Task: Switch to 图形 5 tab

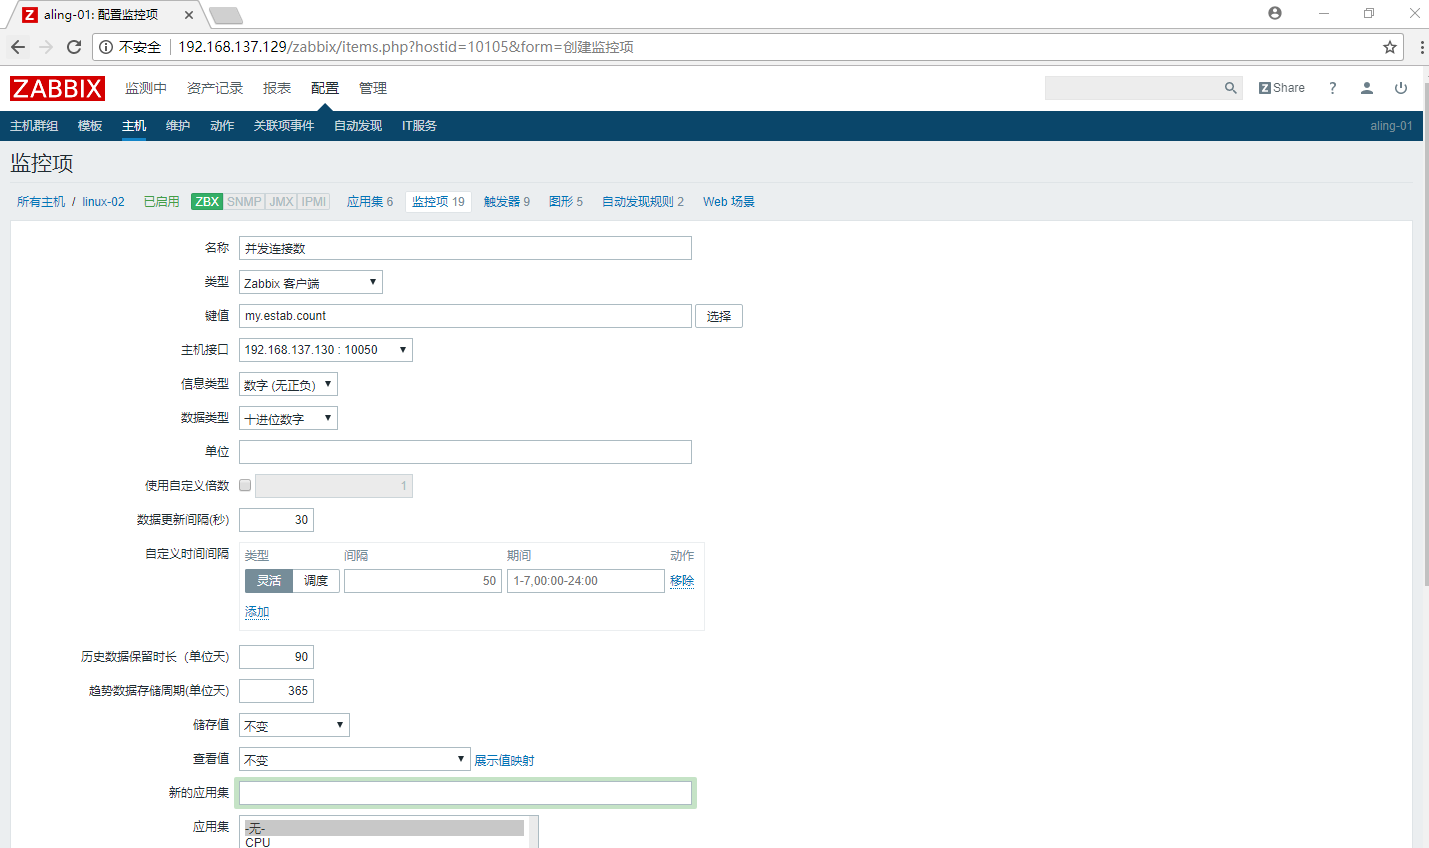Action: coord(566,202)
